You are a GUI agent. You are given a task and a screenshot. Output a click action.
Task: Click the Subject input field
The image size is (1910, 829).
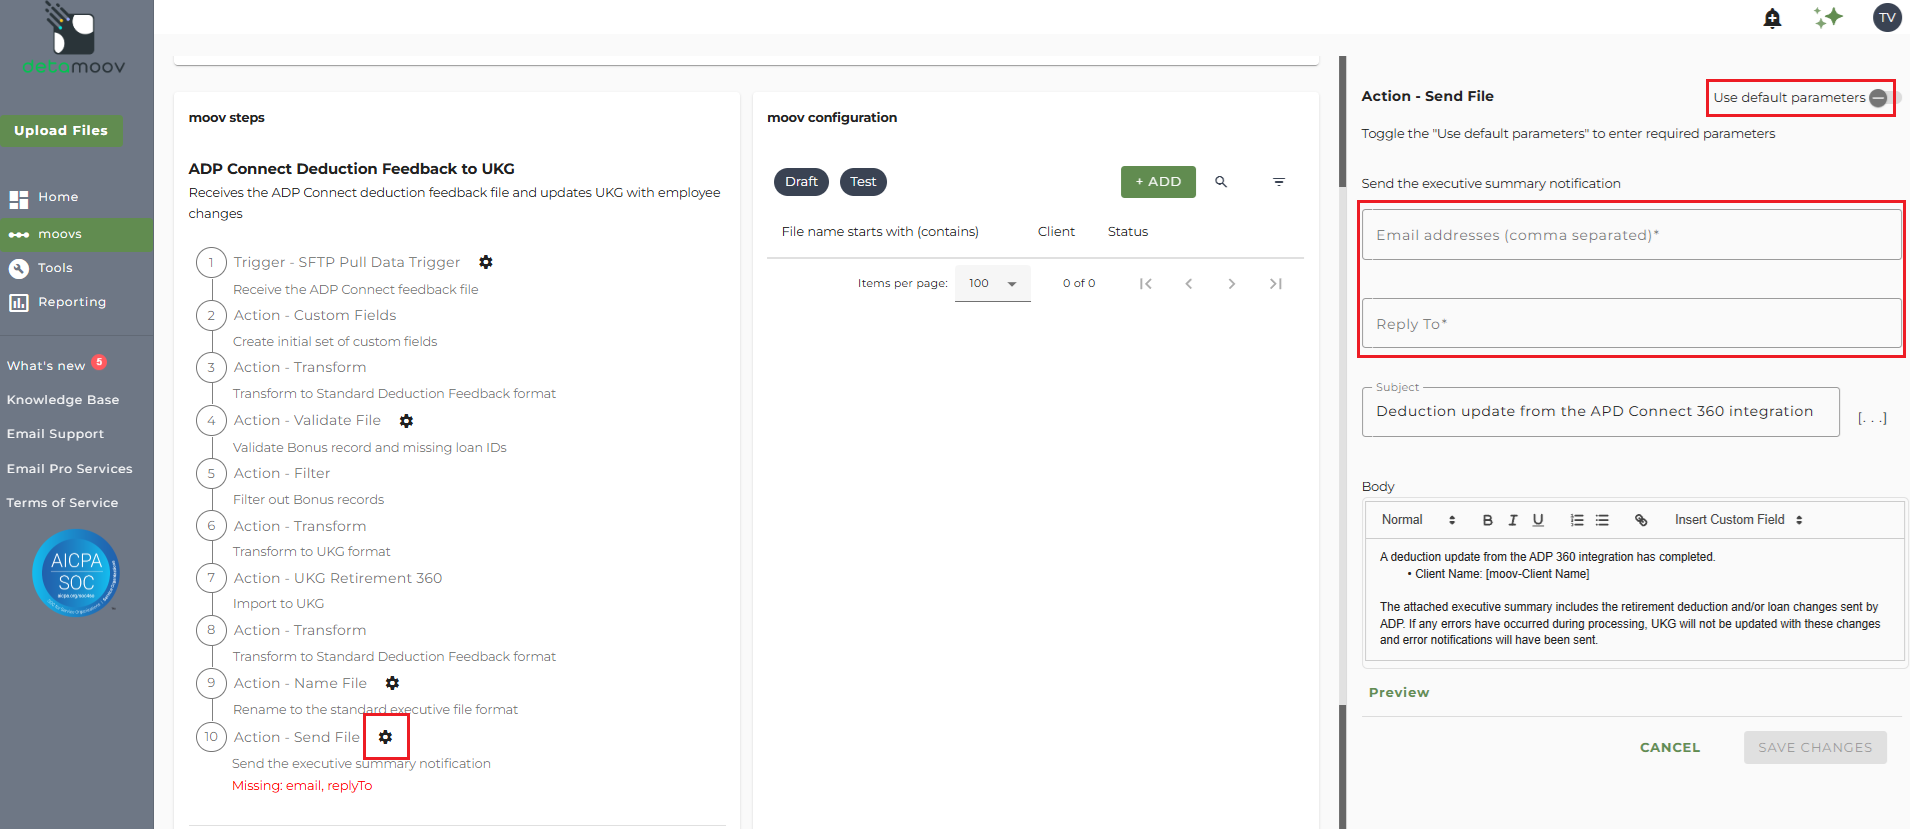pyautogui.click(x=1600, y=412)
